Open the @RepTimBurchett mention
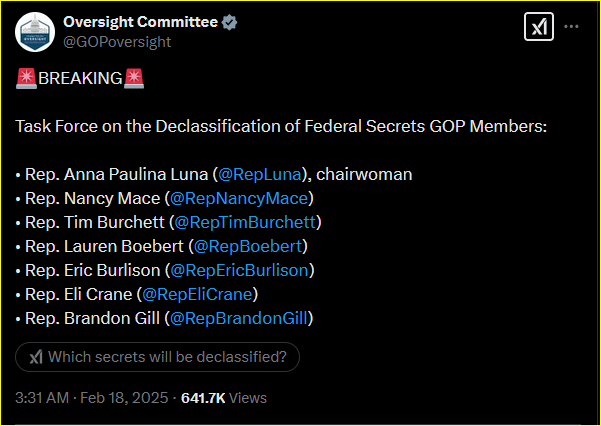This screenshot has width=601, height=426. coord(245,222)
